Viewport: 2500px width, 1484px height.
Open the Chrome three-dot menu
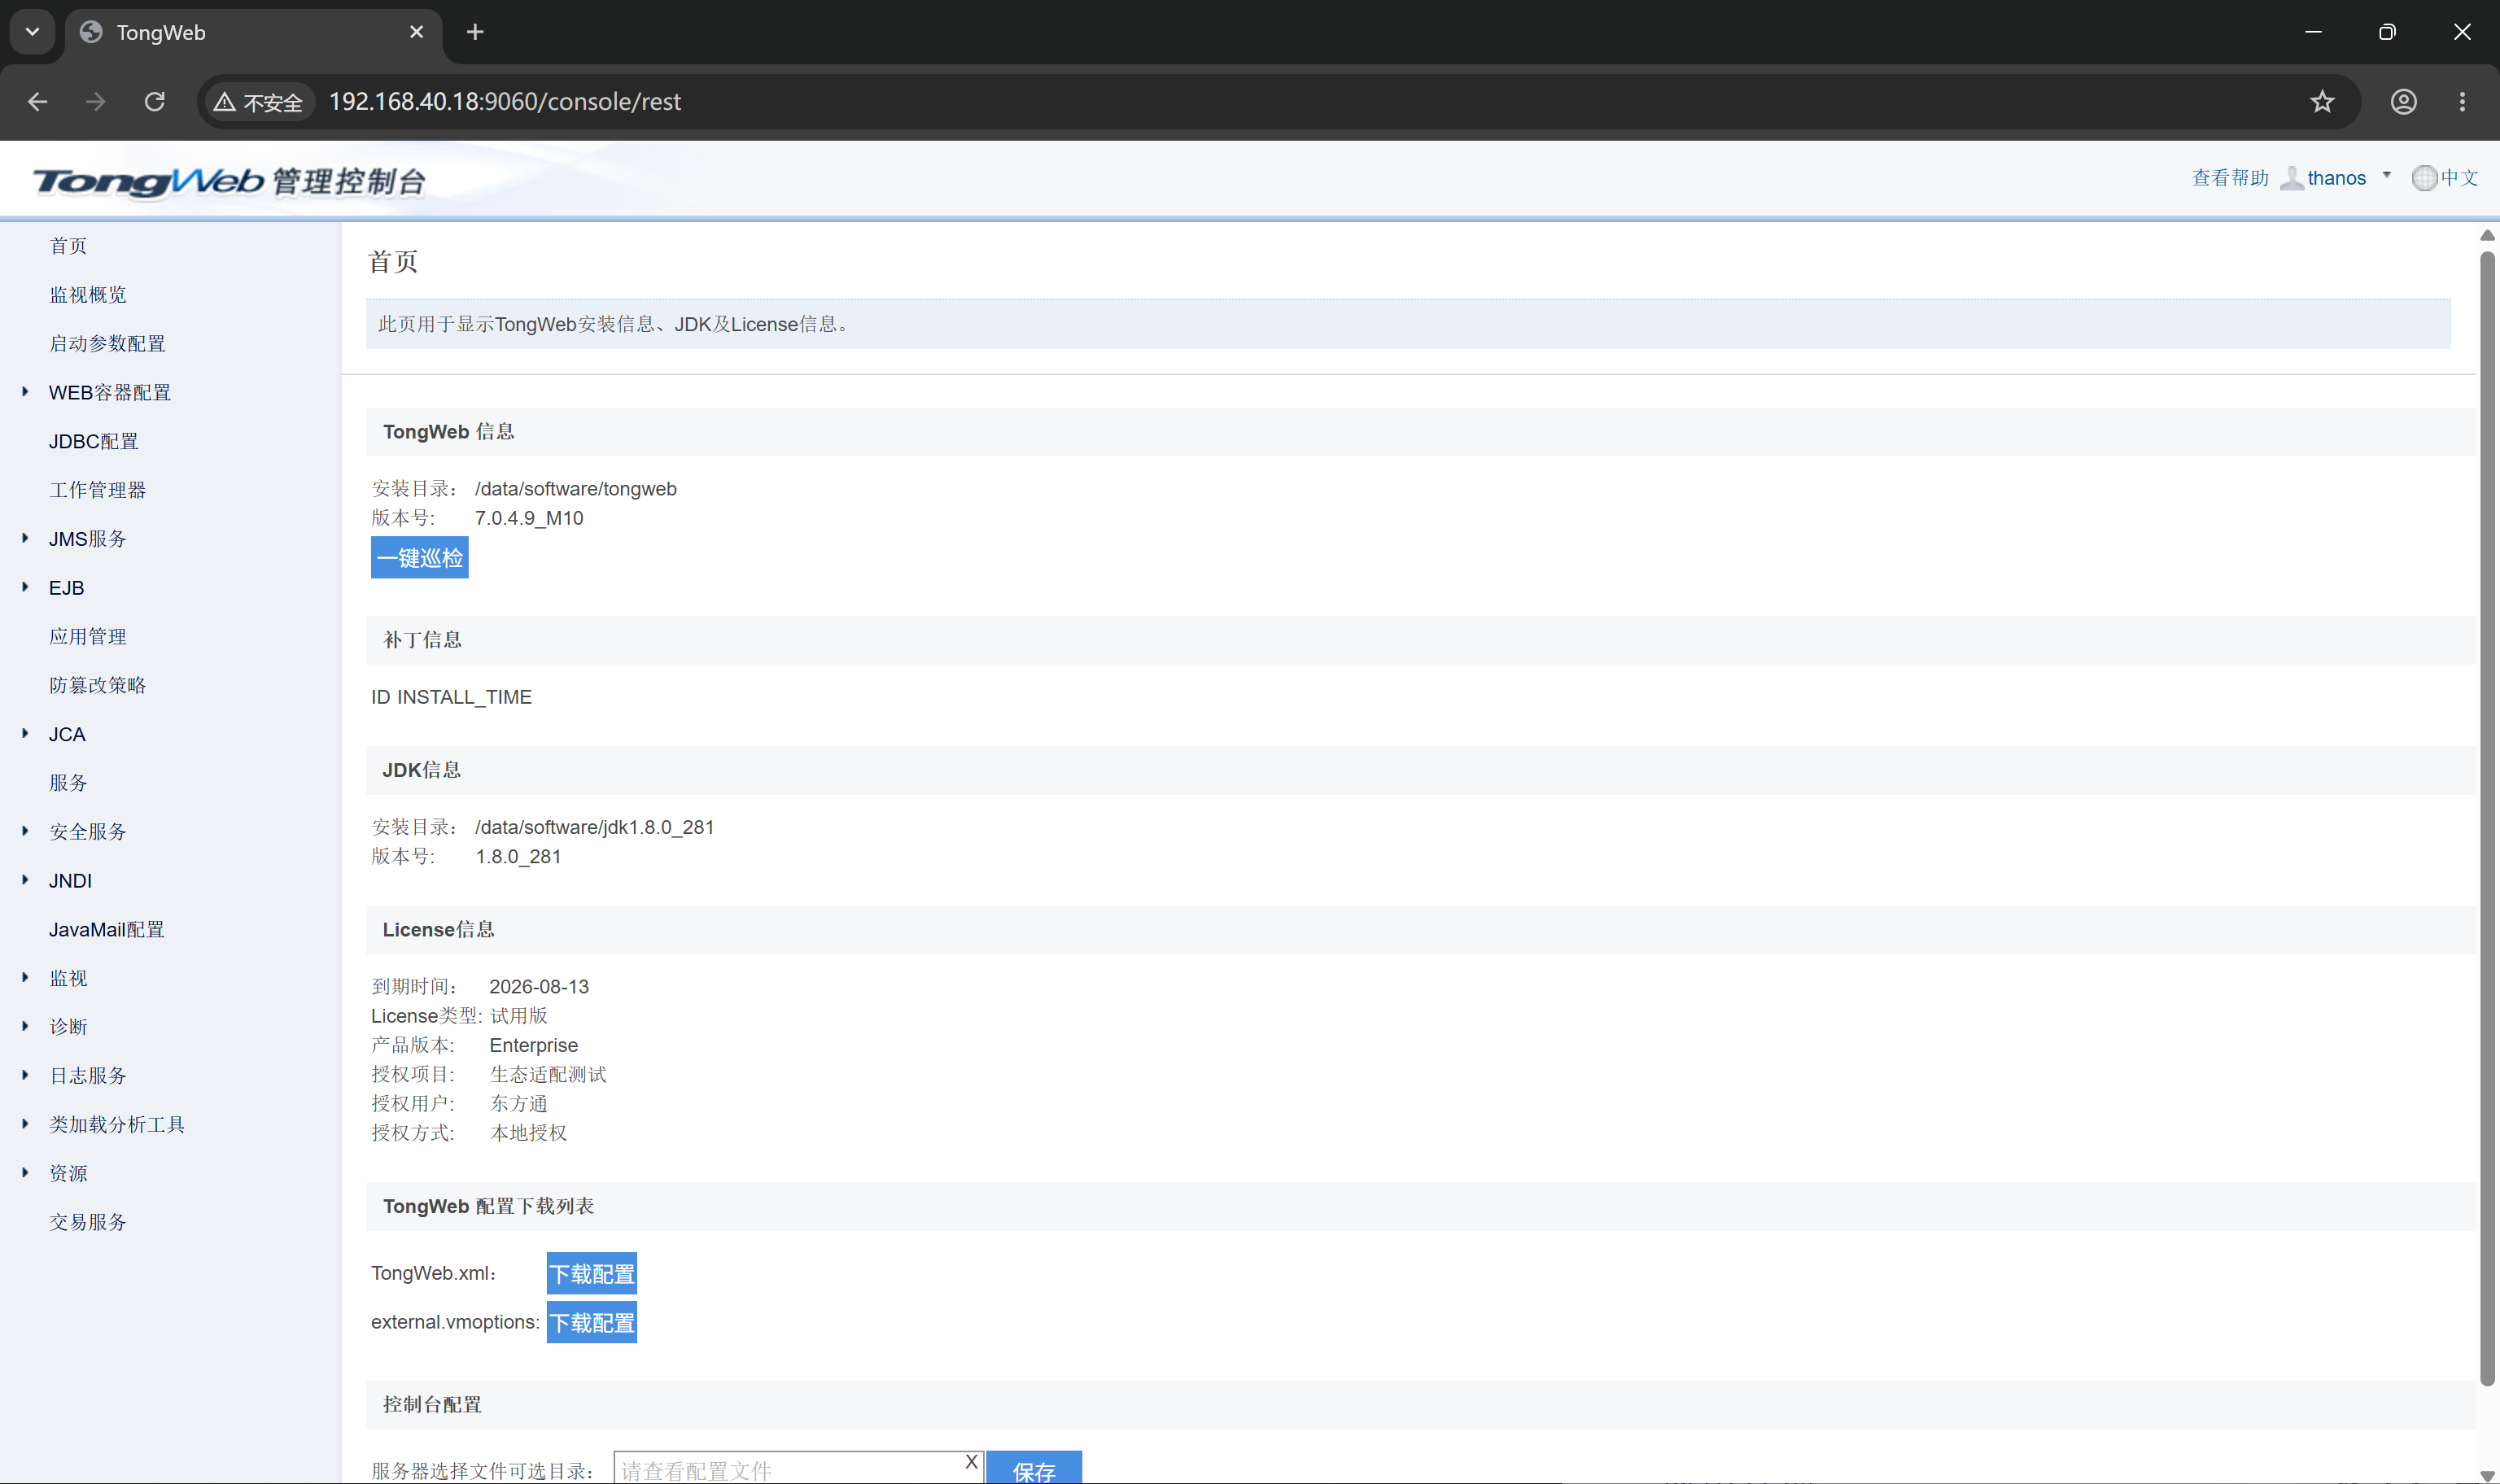(x=2462, y=102)
